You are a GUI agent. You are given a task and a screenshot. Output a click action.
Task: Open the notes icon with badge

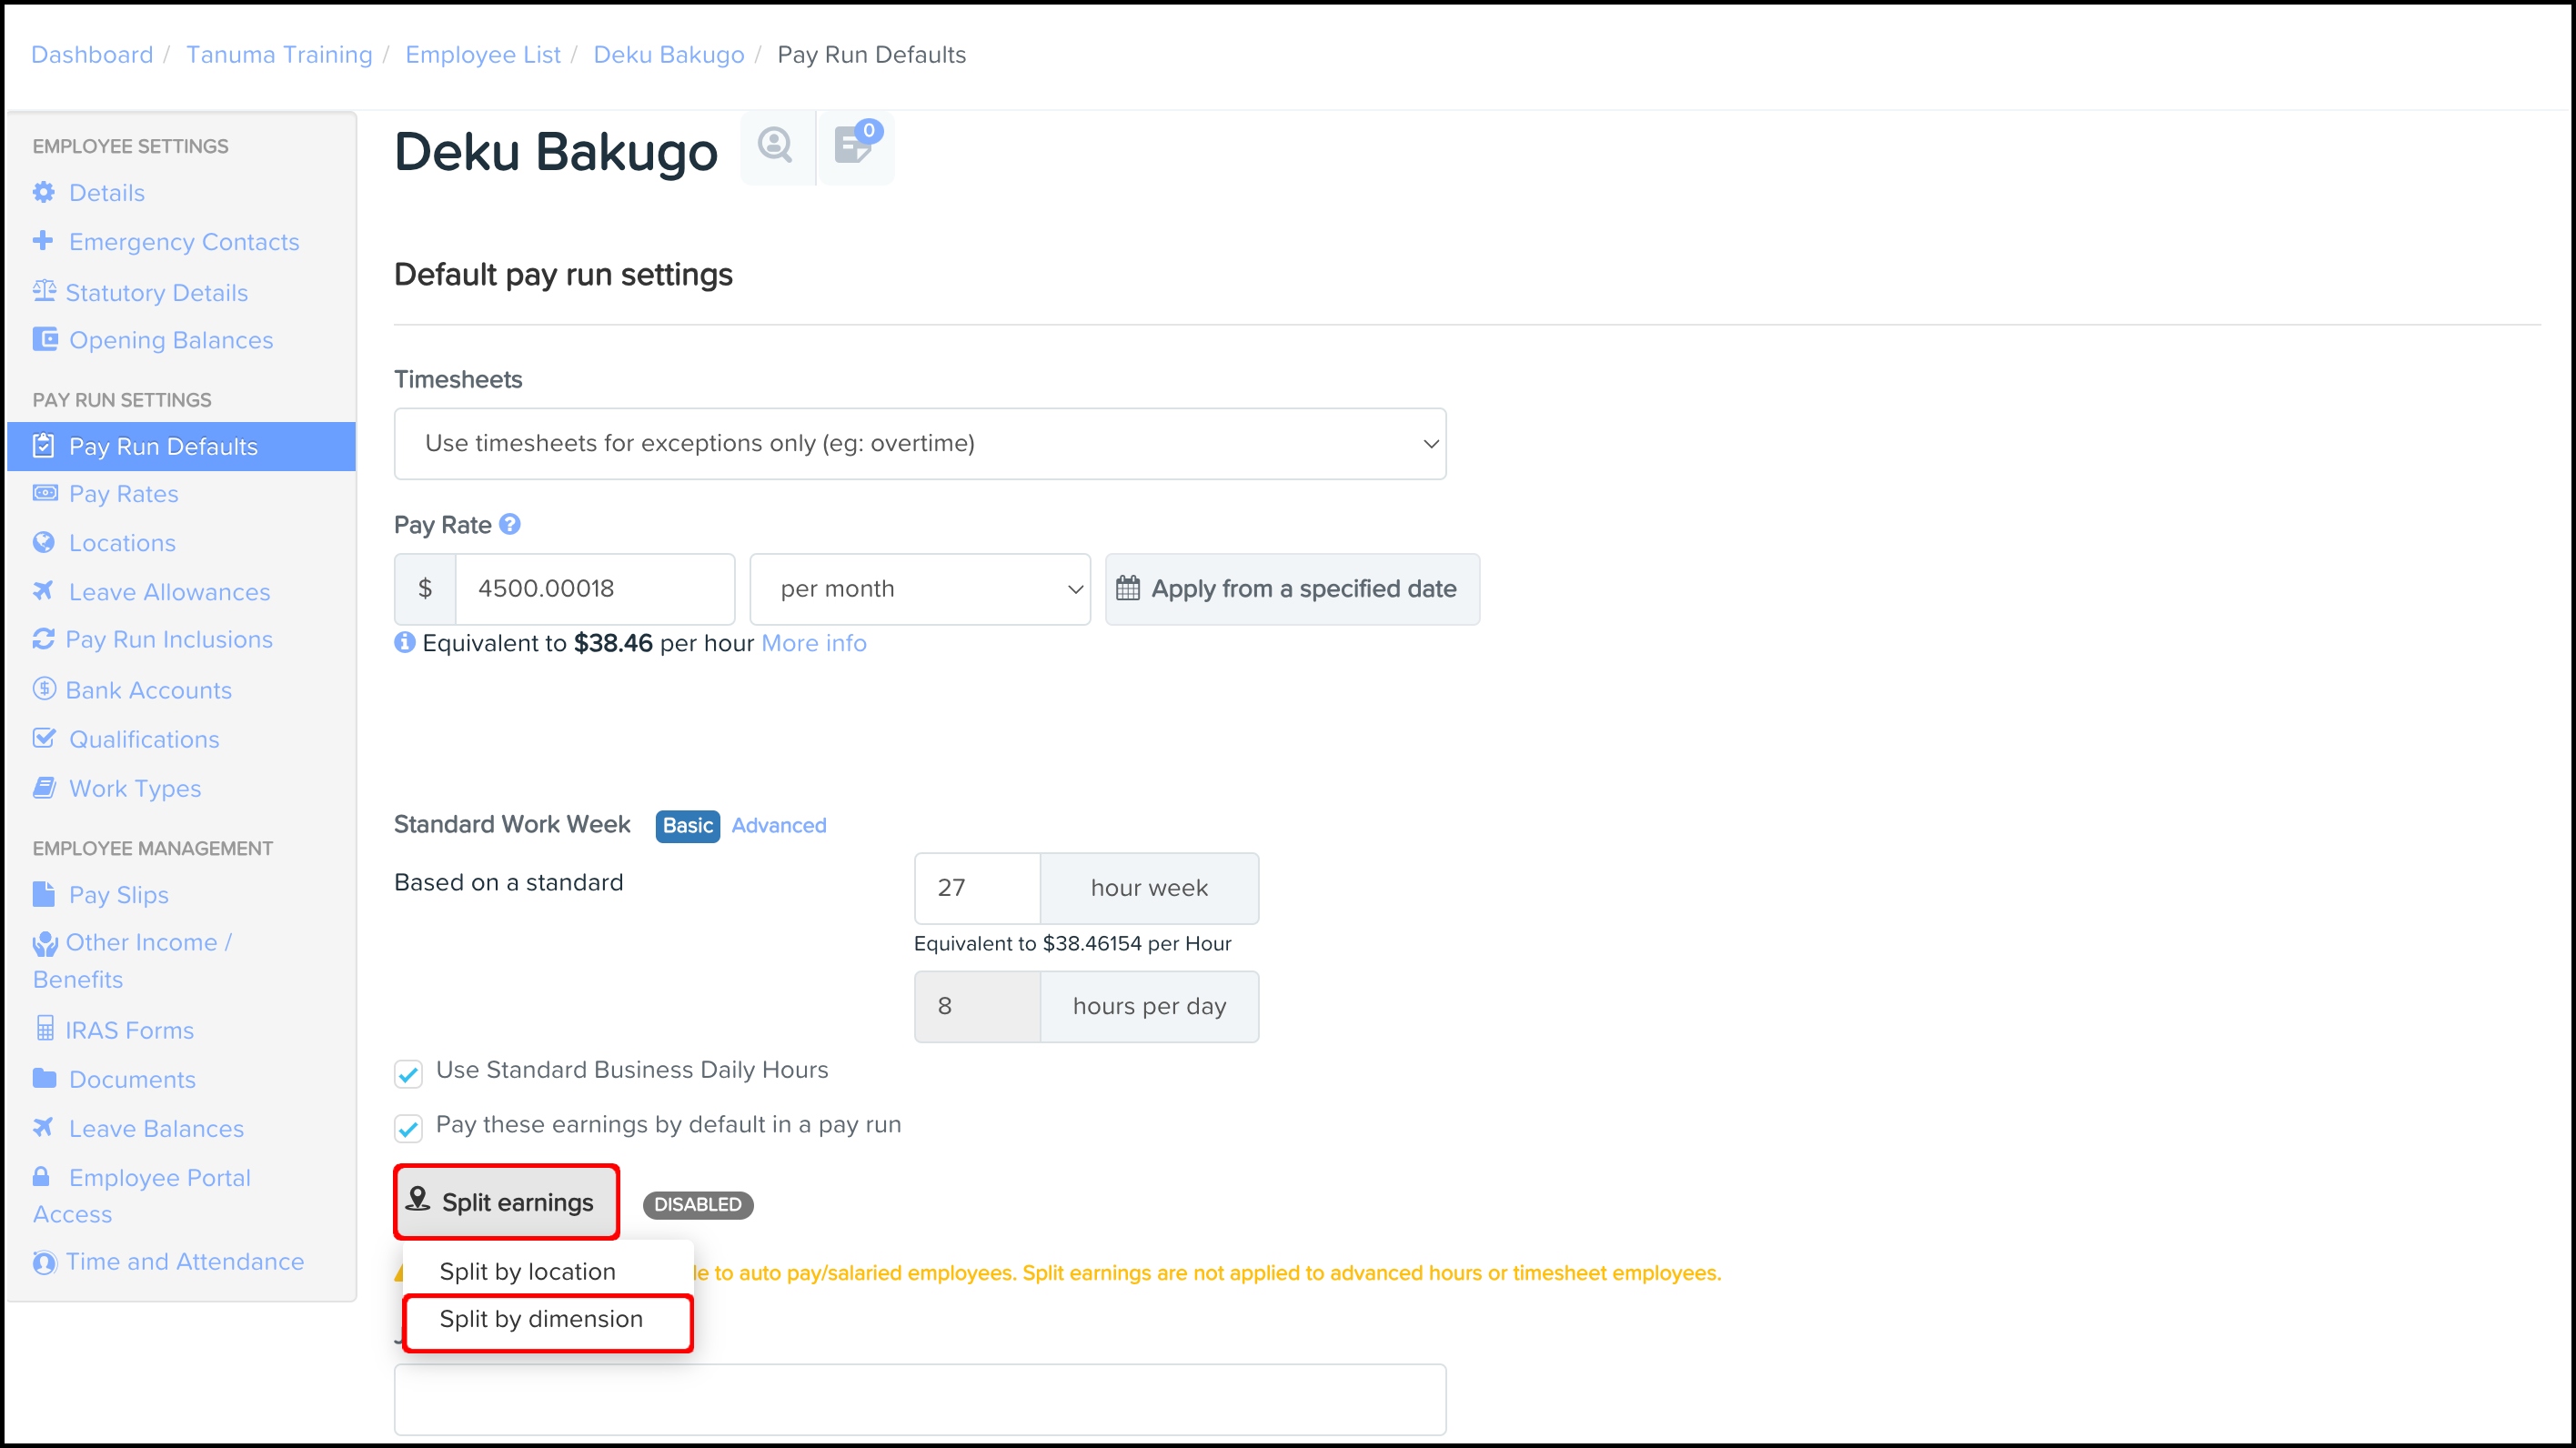tap(854, 146)
